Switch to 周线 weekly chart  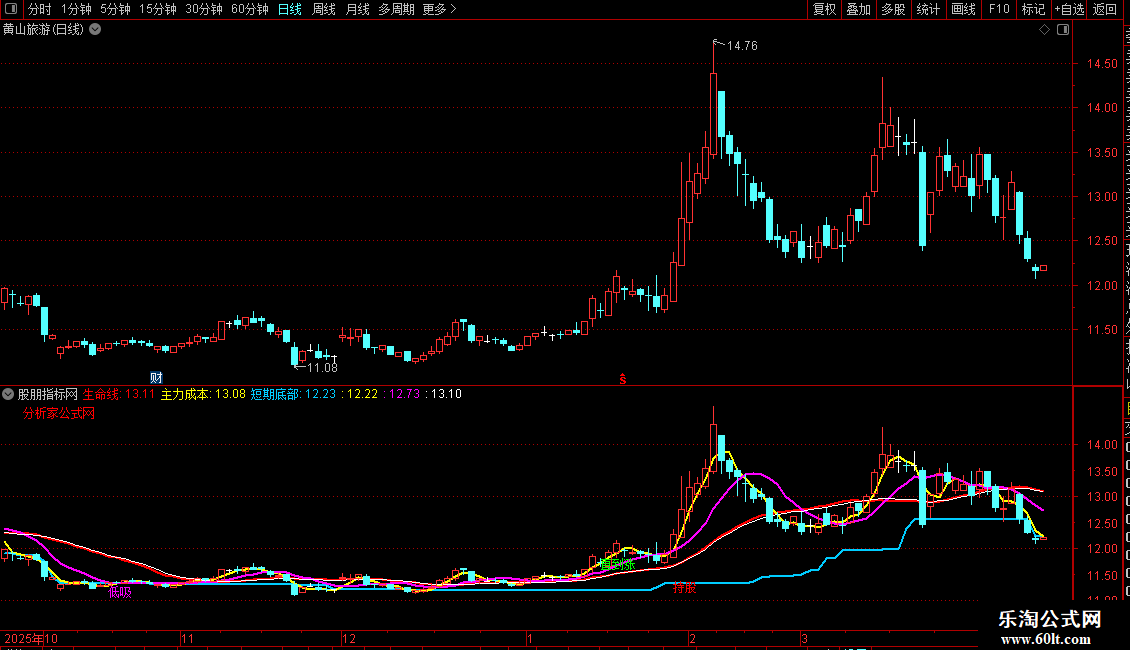[324, 9]
